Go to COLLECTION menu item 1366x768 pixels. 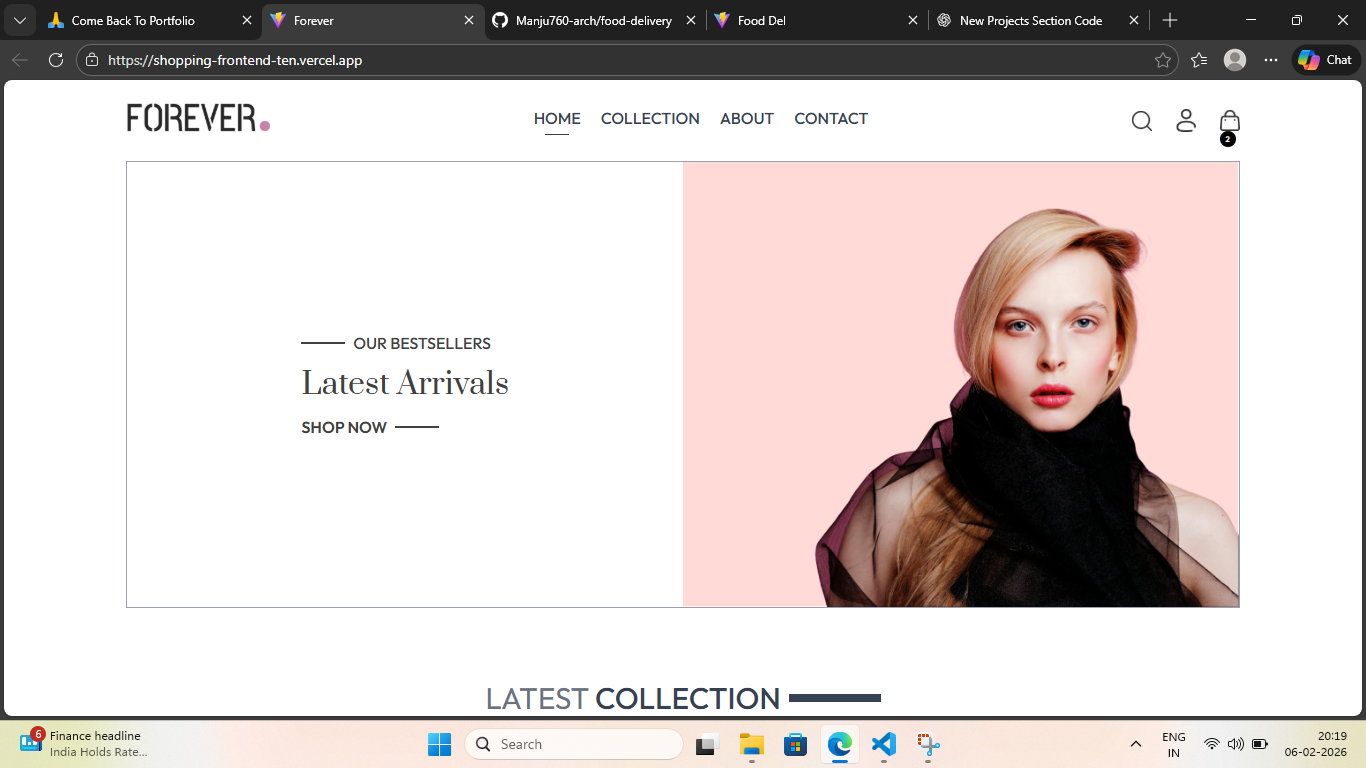(650, 118)
